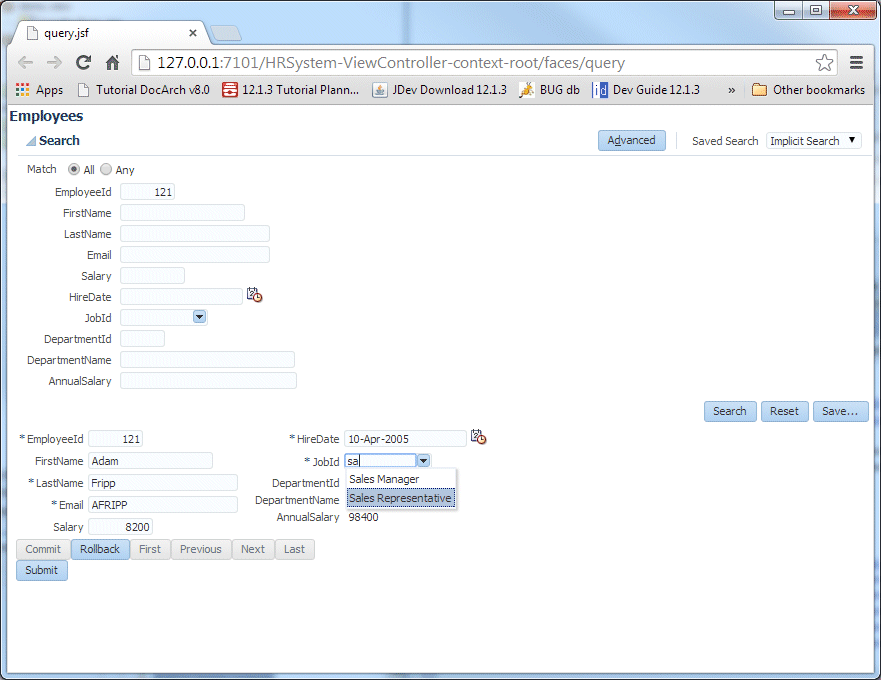Click the search HireDate field

[181, 297]
